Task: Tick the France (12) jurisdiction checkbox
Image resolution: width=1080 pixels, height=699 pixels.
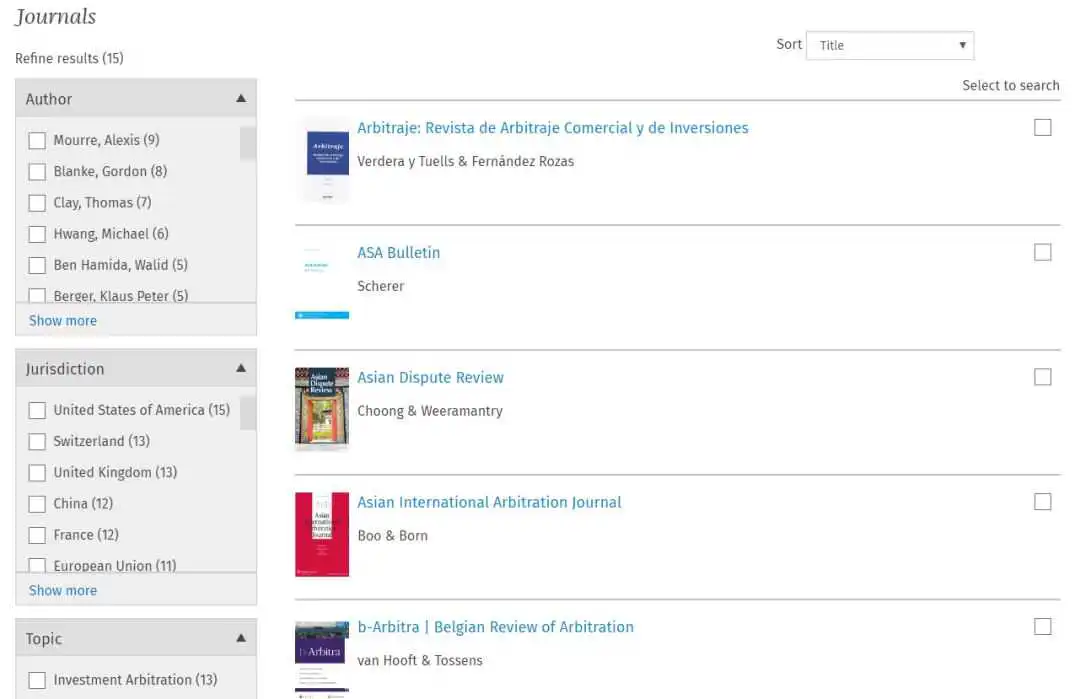Action: [x=37, y=535]
